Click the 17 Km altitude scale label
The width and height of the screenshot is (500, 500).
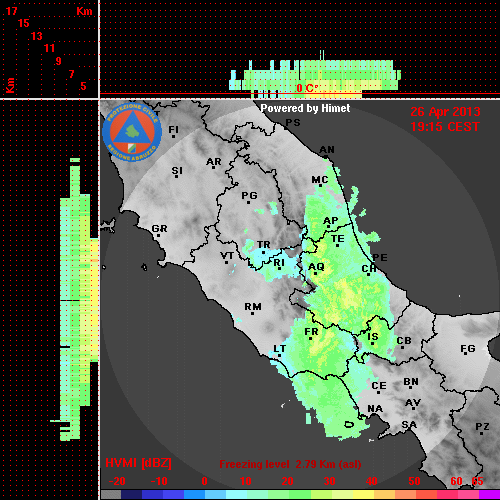pos(11,11)
